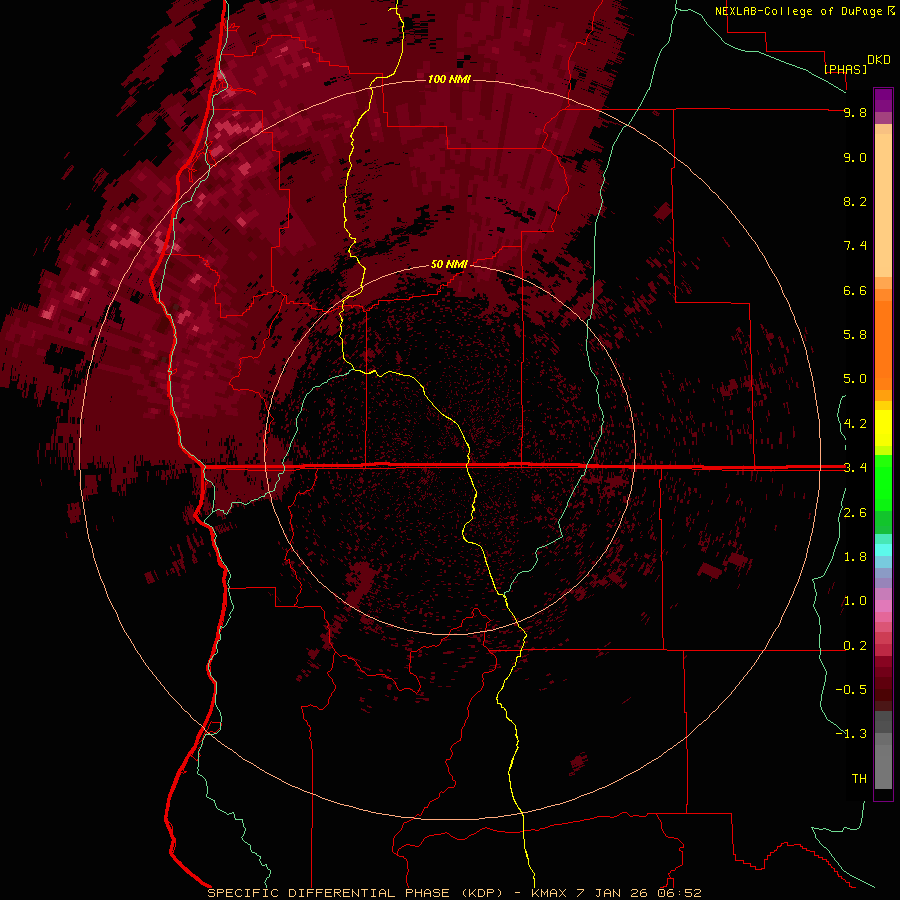Click the 9.0 scale value
The image size is (900, 900).
point(855,157)
